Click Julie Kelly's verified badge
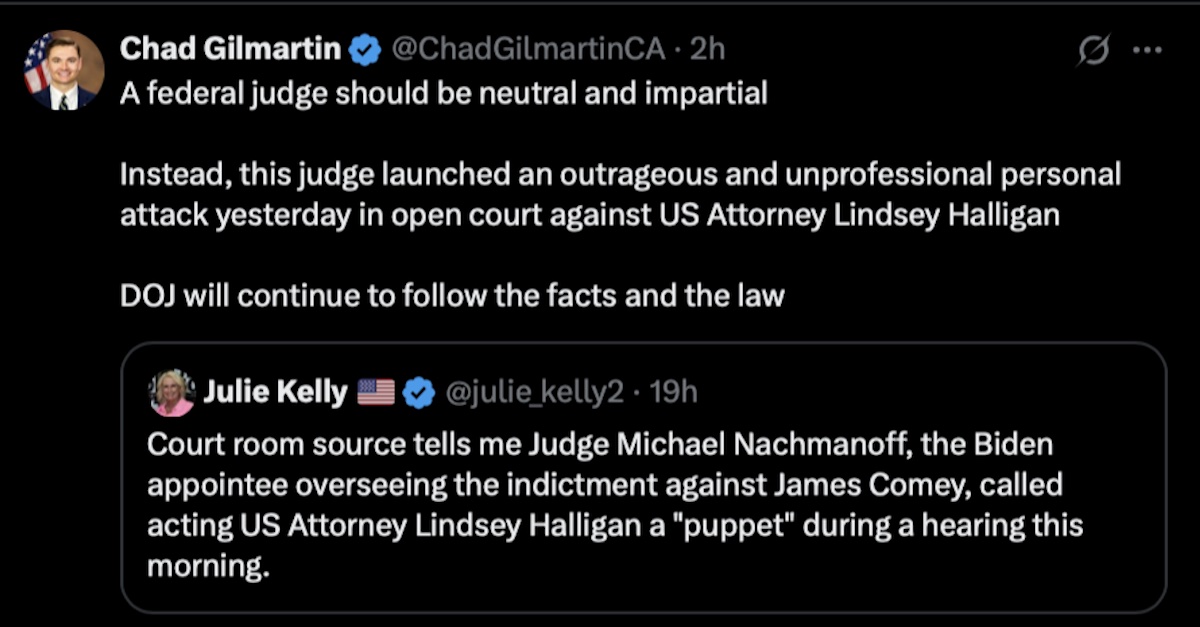This screenshot has height=627, width=1200. point(417,392)
